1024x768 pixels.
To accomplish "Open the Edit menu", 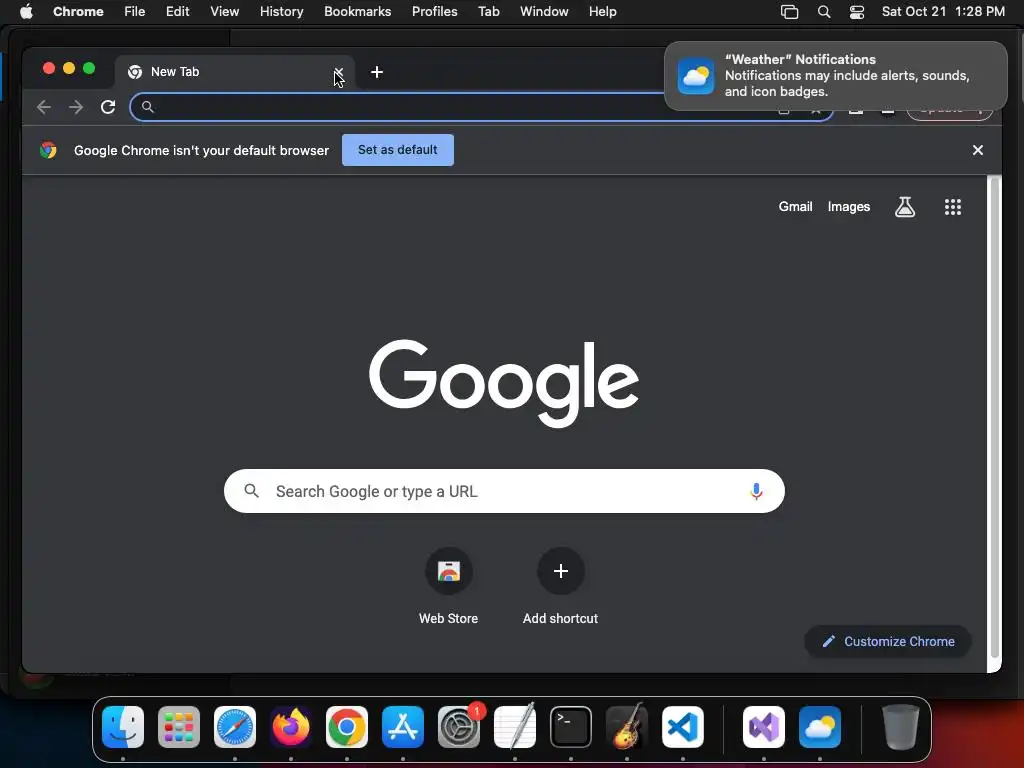I will click(x=178, y=12).
